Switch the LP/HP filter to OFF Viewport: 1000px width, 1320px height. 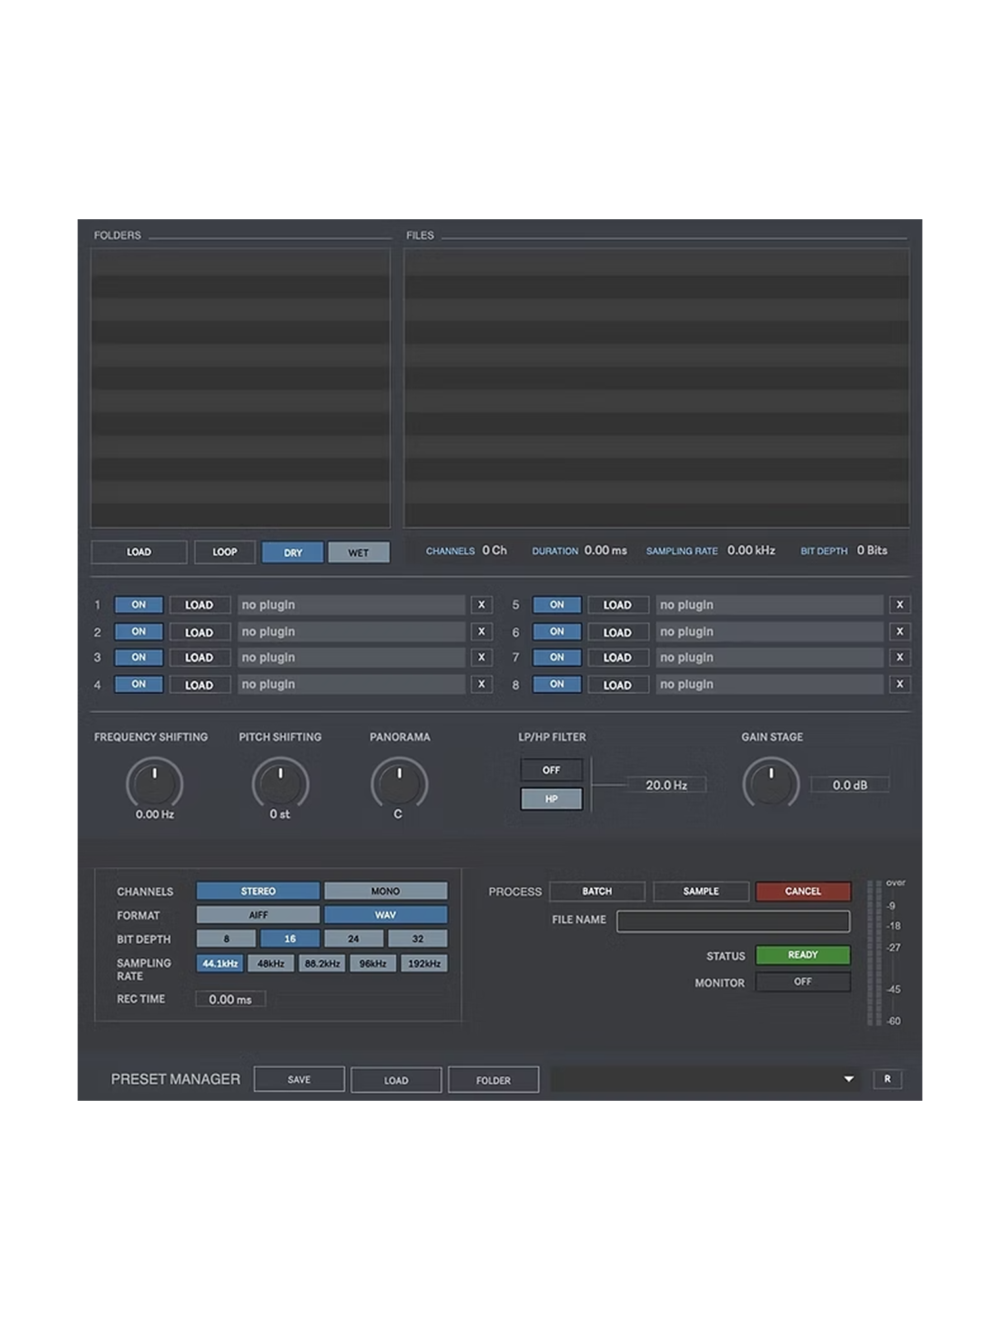(551, 769)
